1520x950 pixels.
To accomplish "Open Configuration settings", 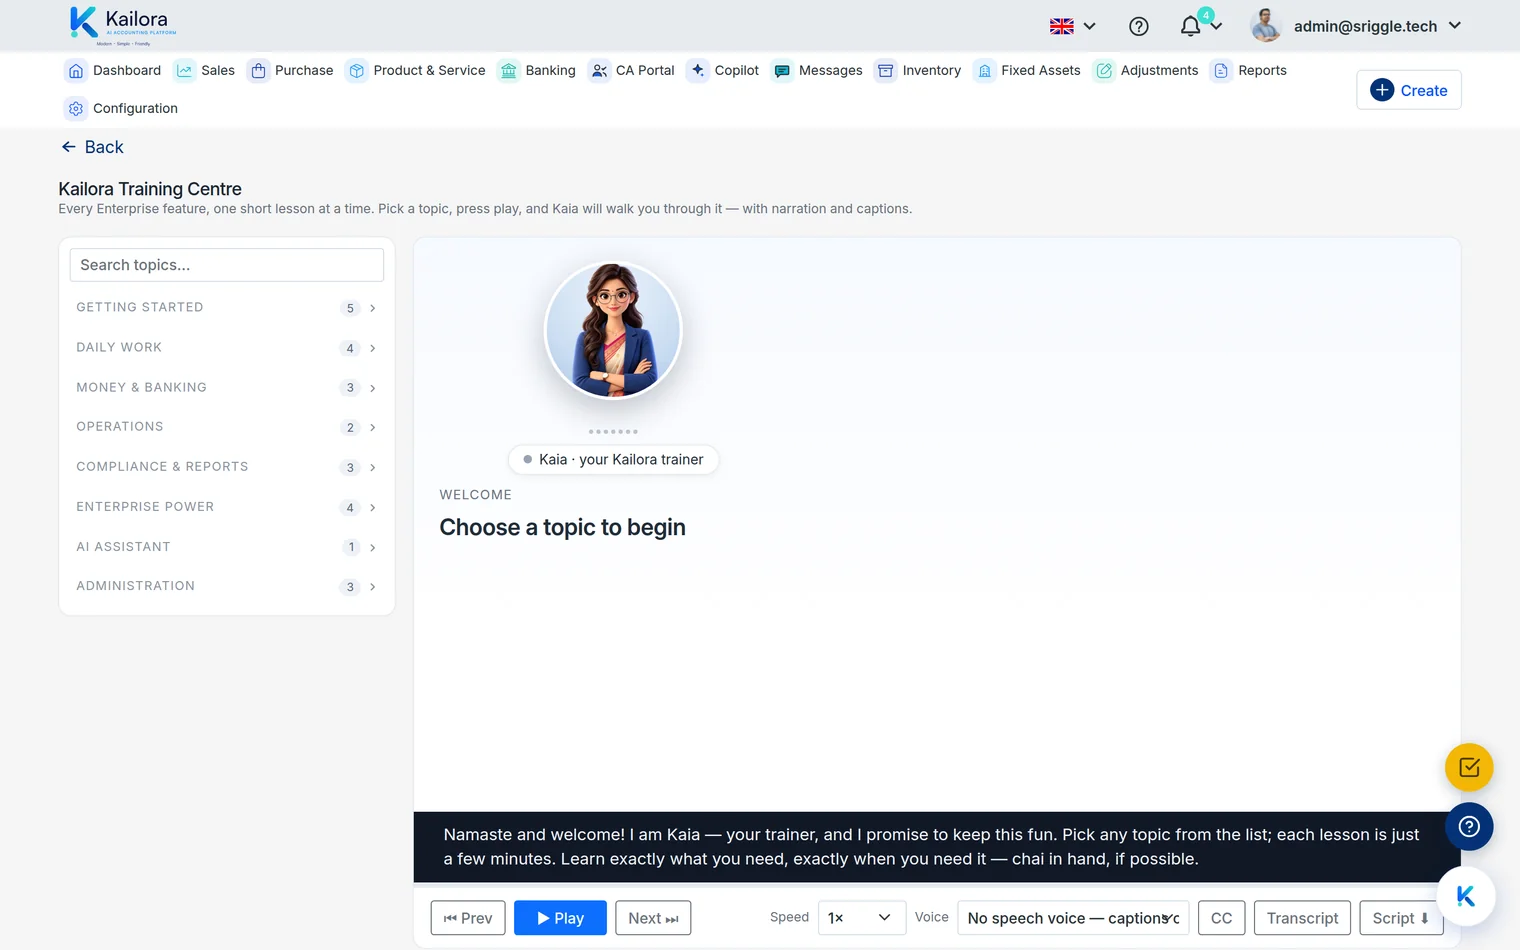I will [121, 108].
